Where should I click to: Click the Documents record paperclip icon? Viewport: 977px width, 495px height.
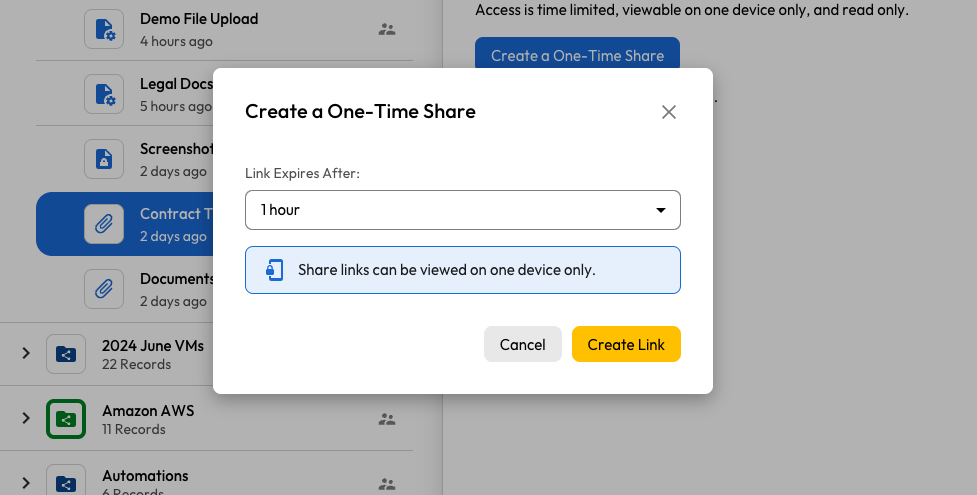pos(104,289)
